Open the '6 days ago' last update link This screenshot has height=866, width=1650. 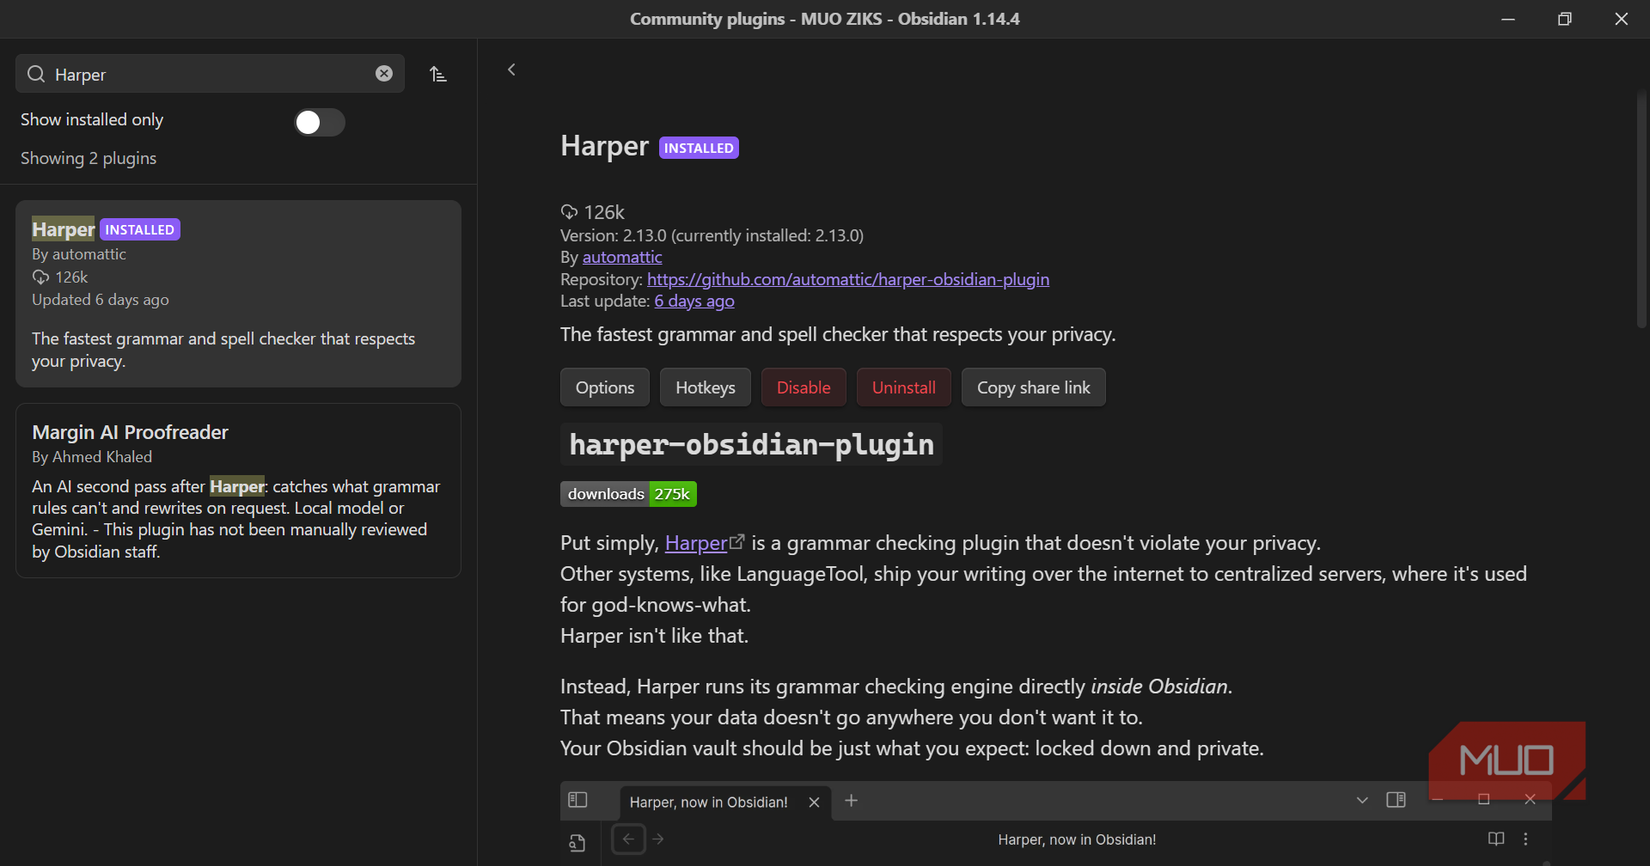(x=694, y=301)
